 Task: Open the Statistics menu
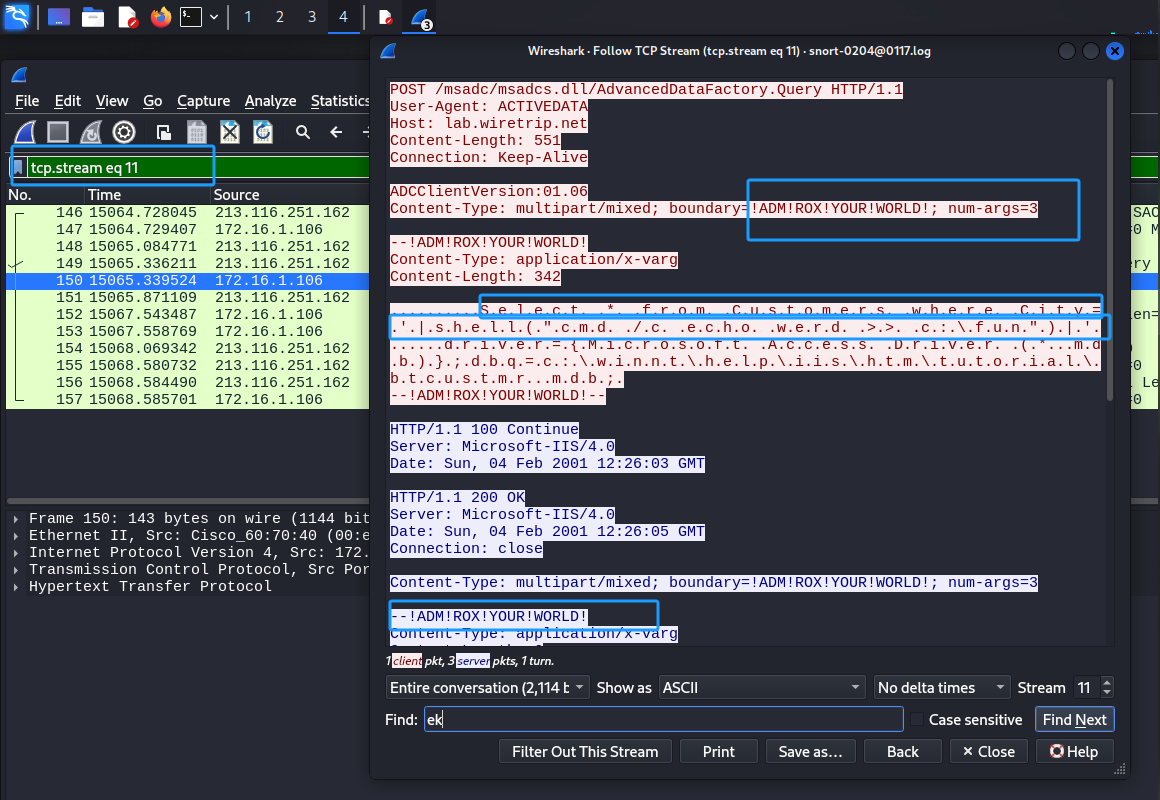coord(340,101)
